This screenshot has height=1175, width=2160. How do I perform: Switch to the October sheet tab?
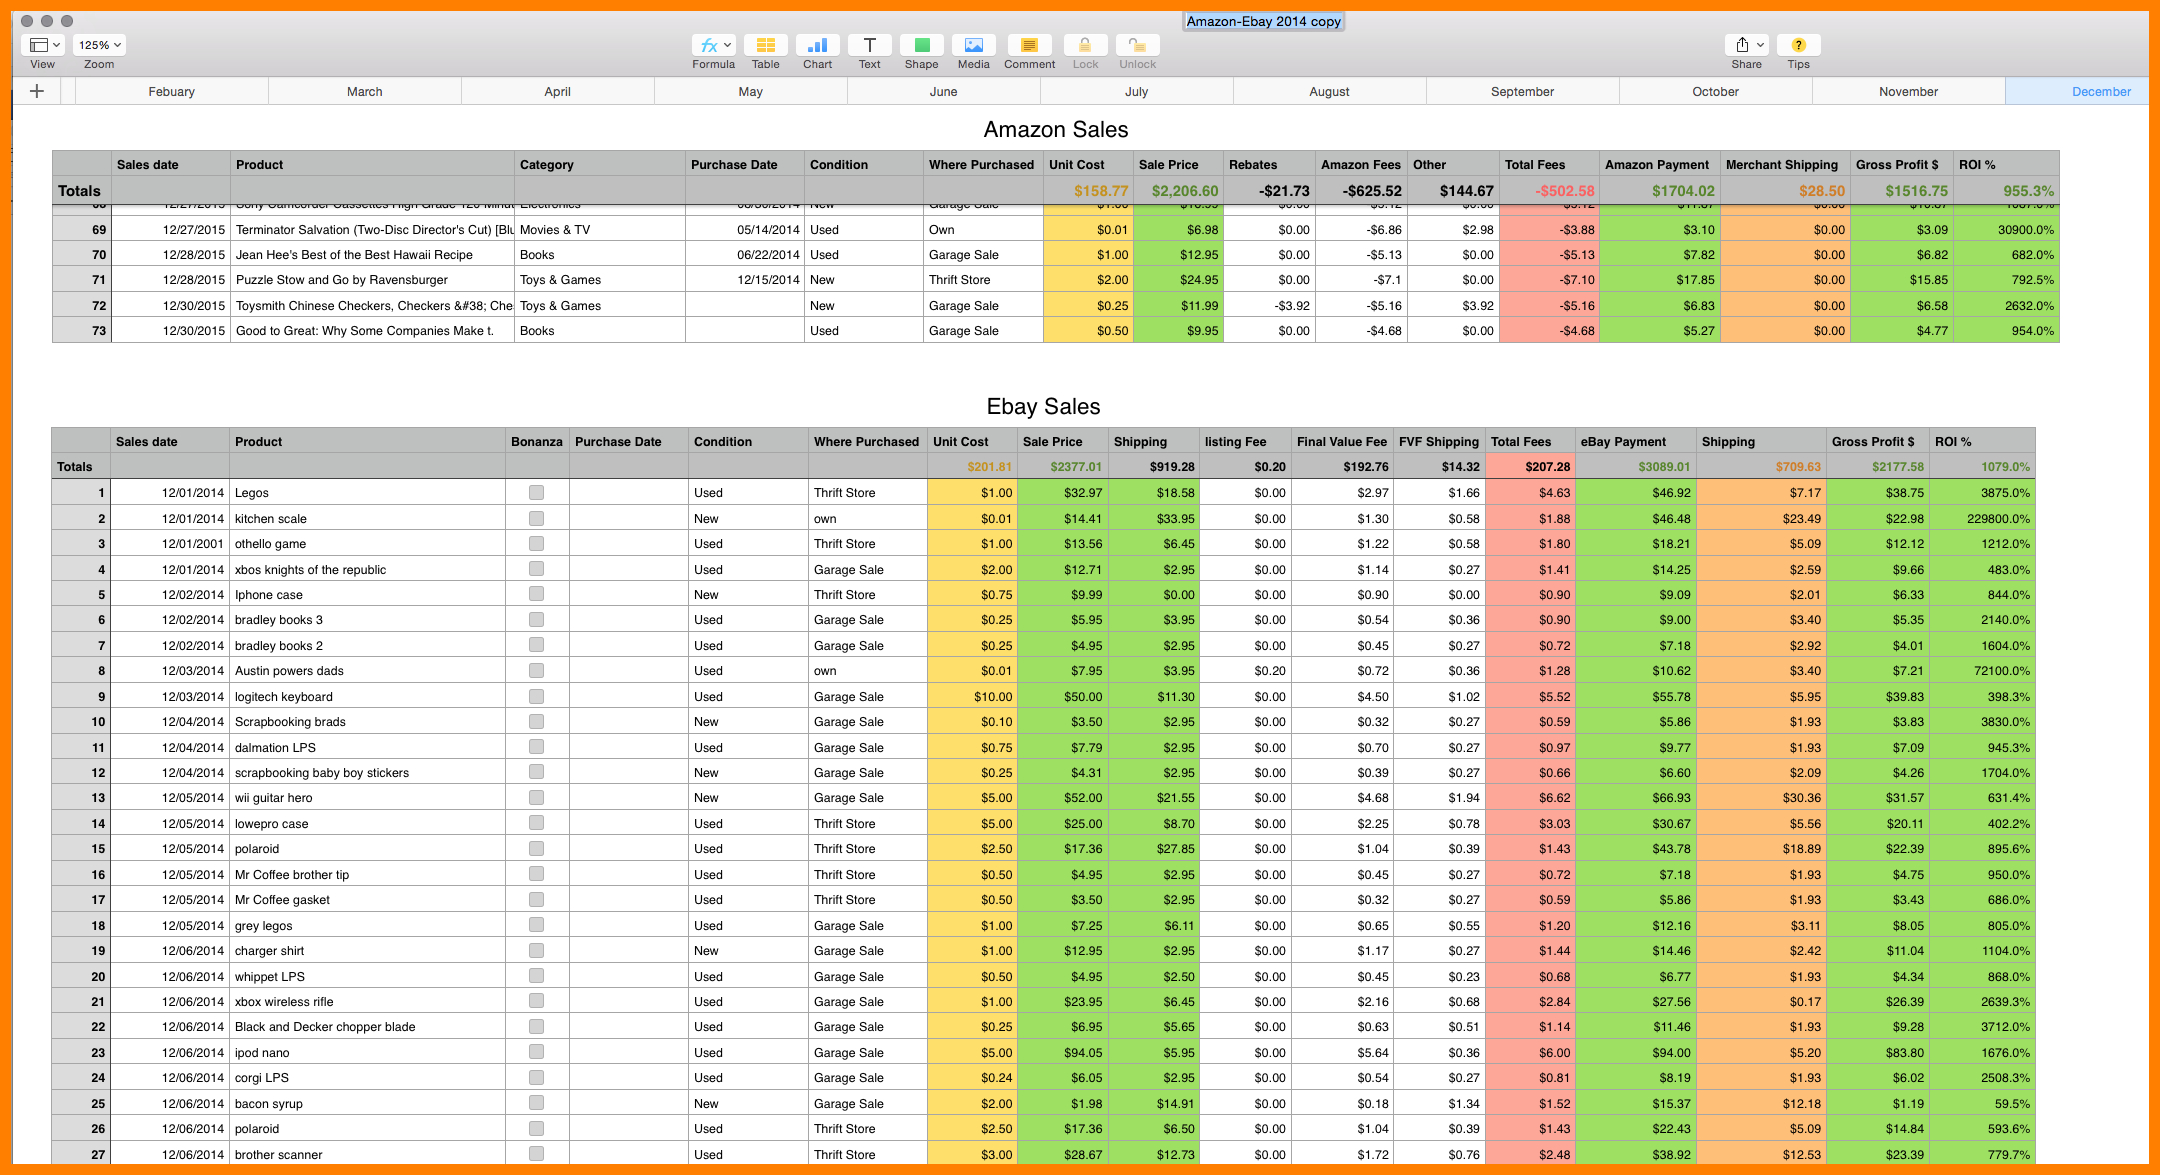(x=1715, y=91)
